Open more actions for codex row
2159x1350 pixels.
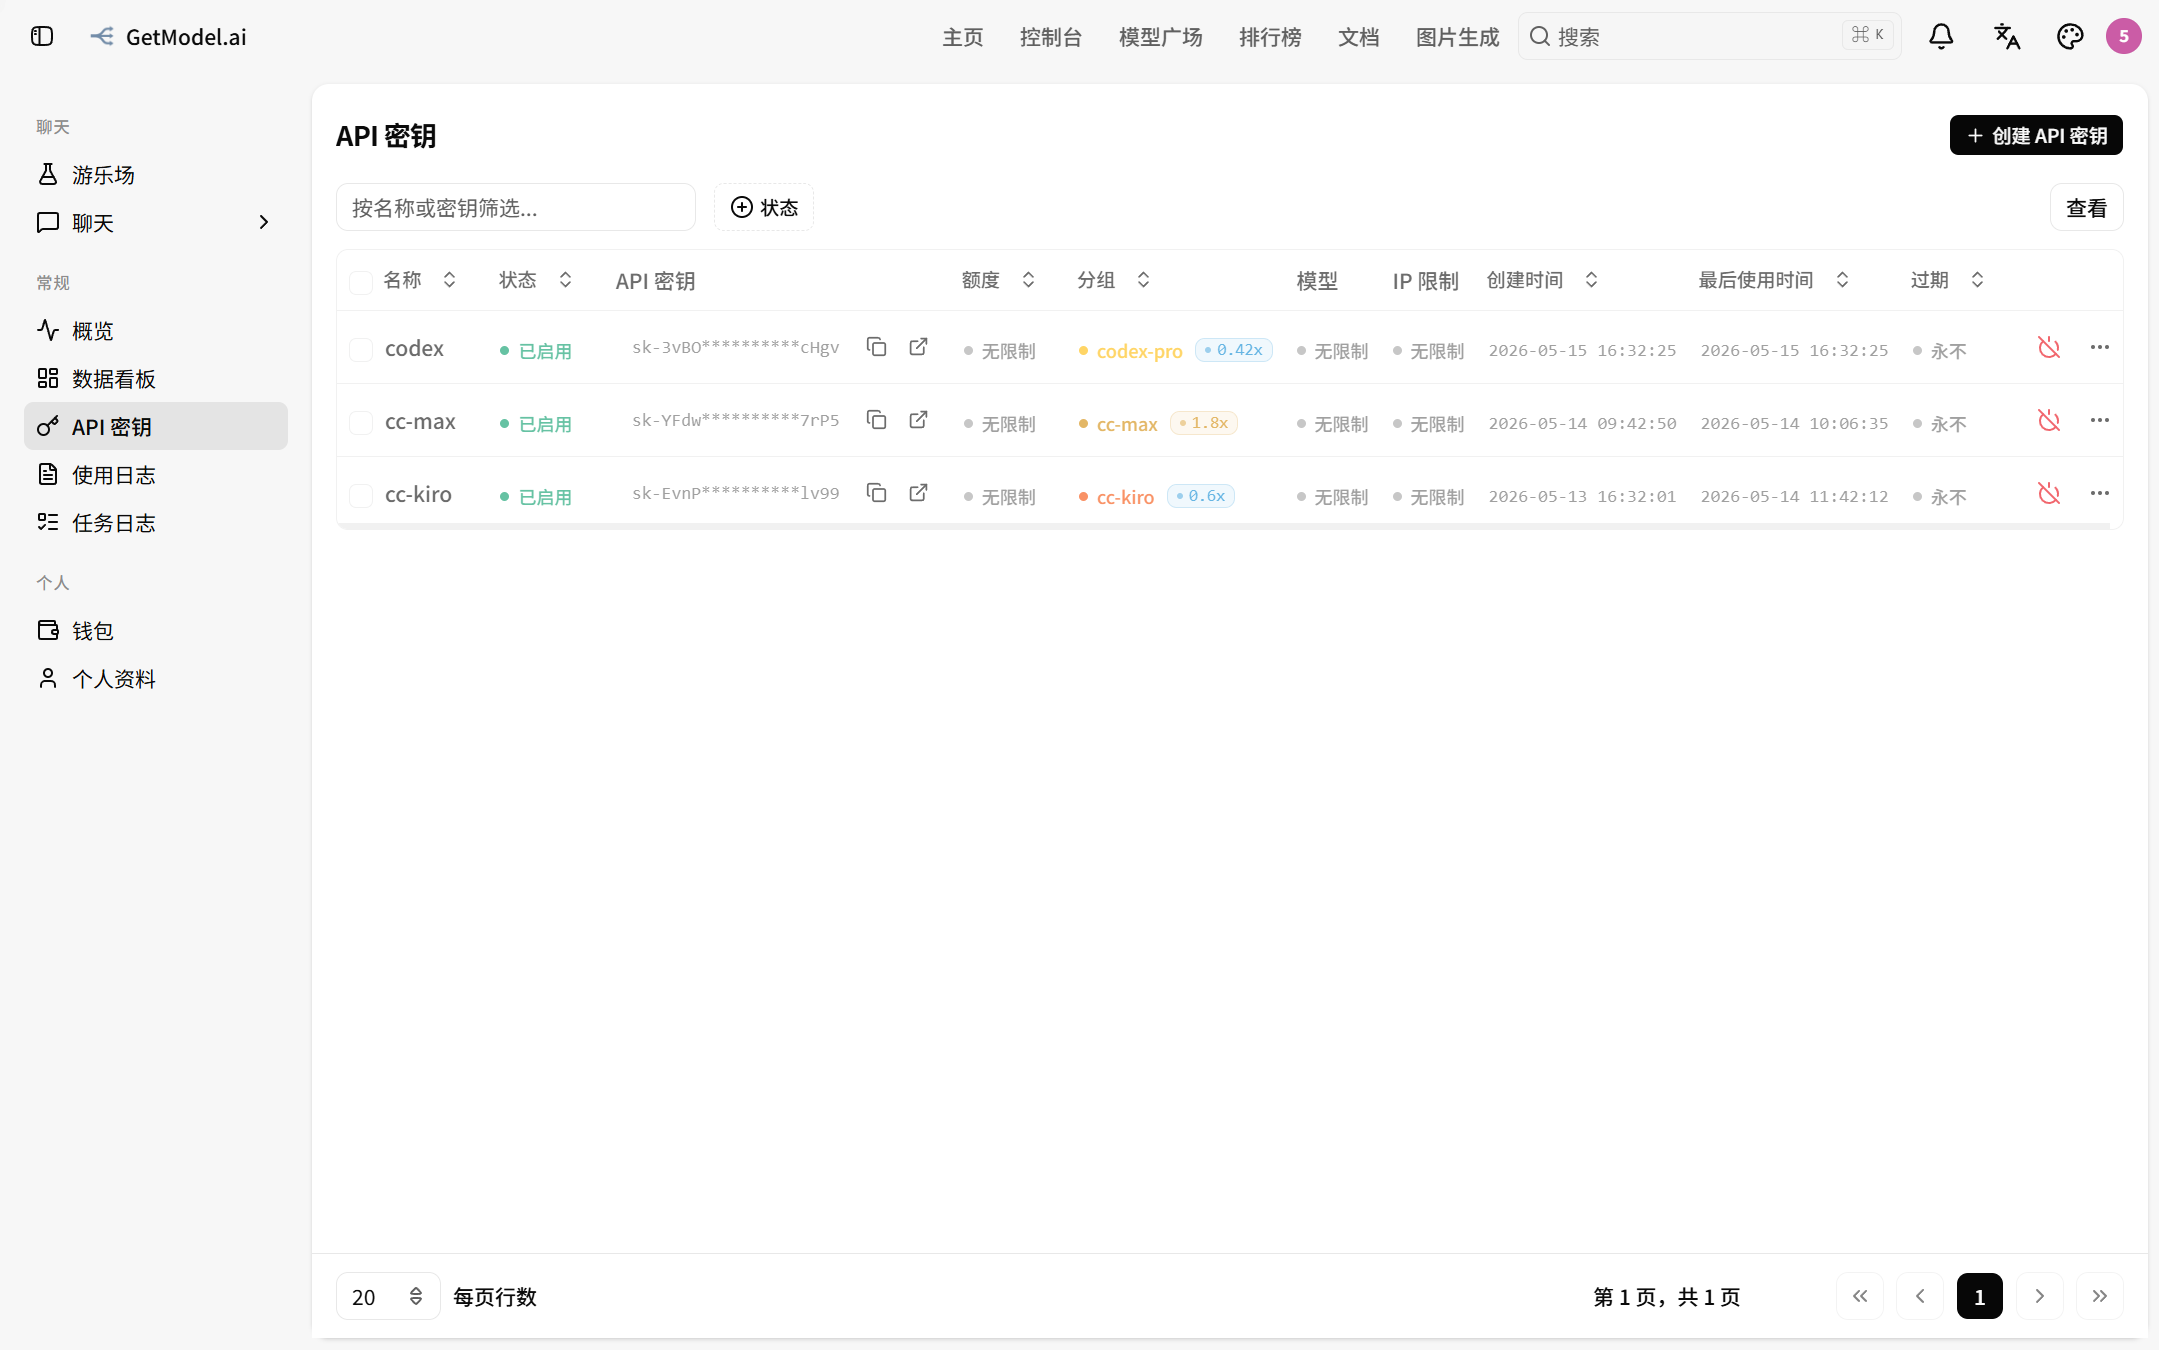point(2100,347)
